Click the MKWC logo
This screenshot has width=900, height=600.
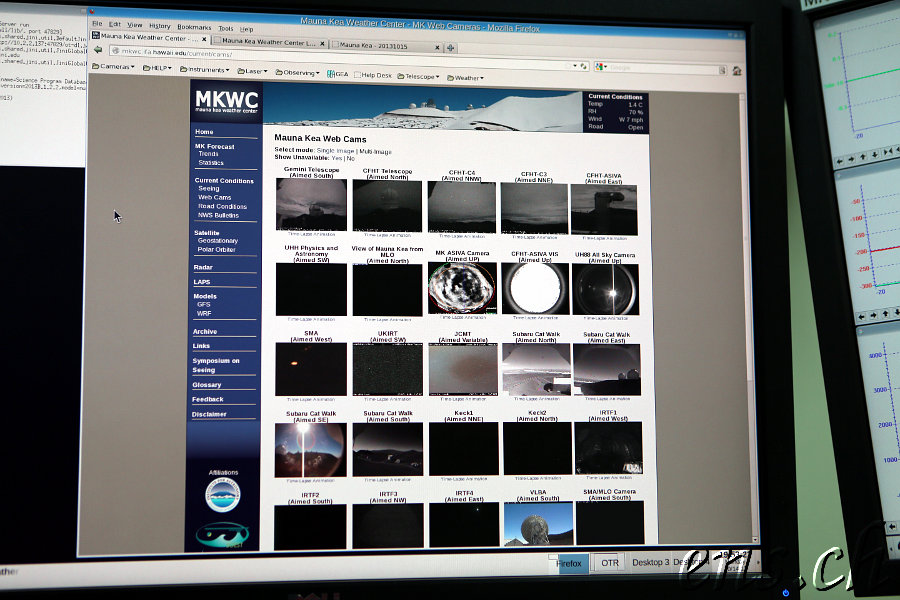(x=226, y=102)
